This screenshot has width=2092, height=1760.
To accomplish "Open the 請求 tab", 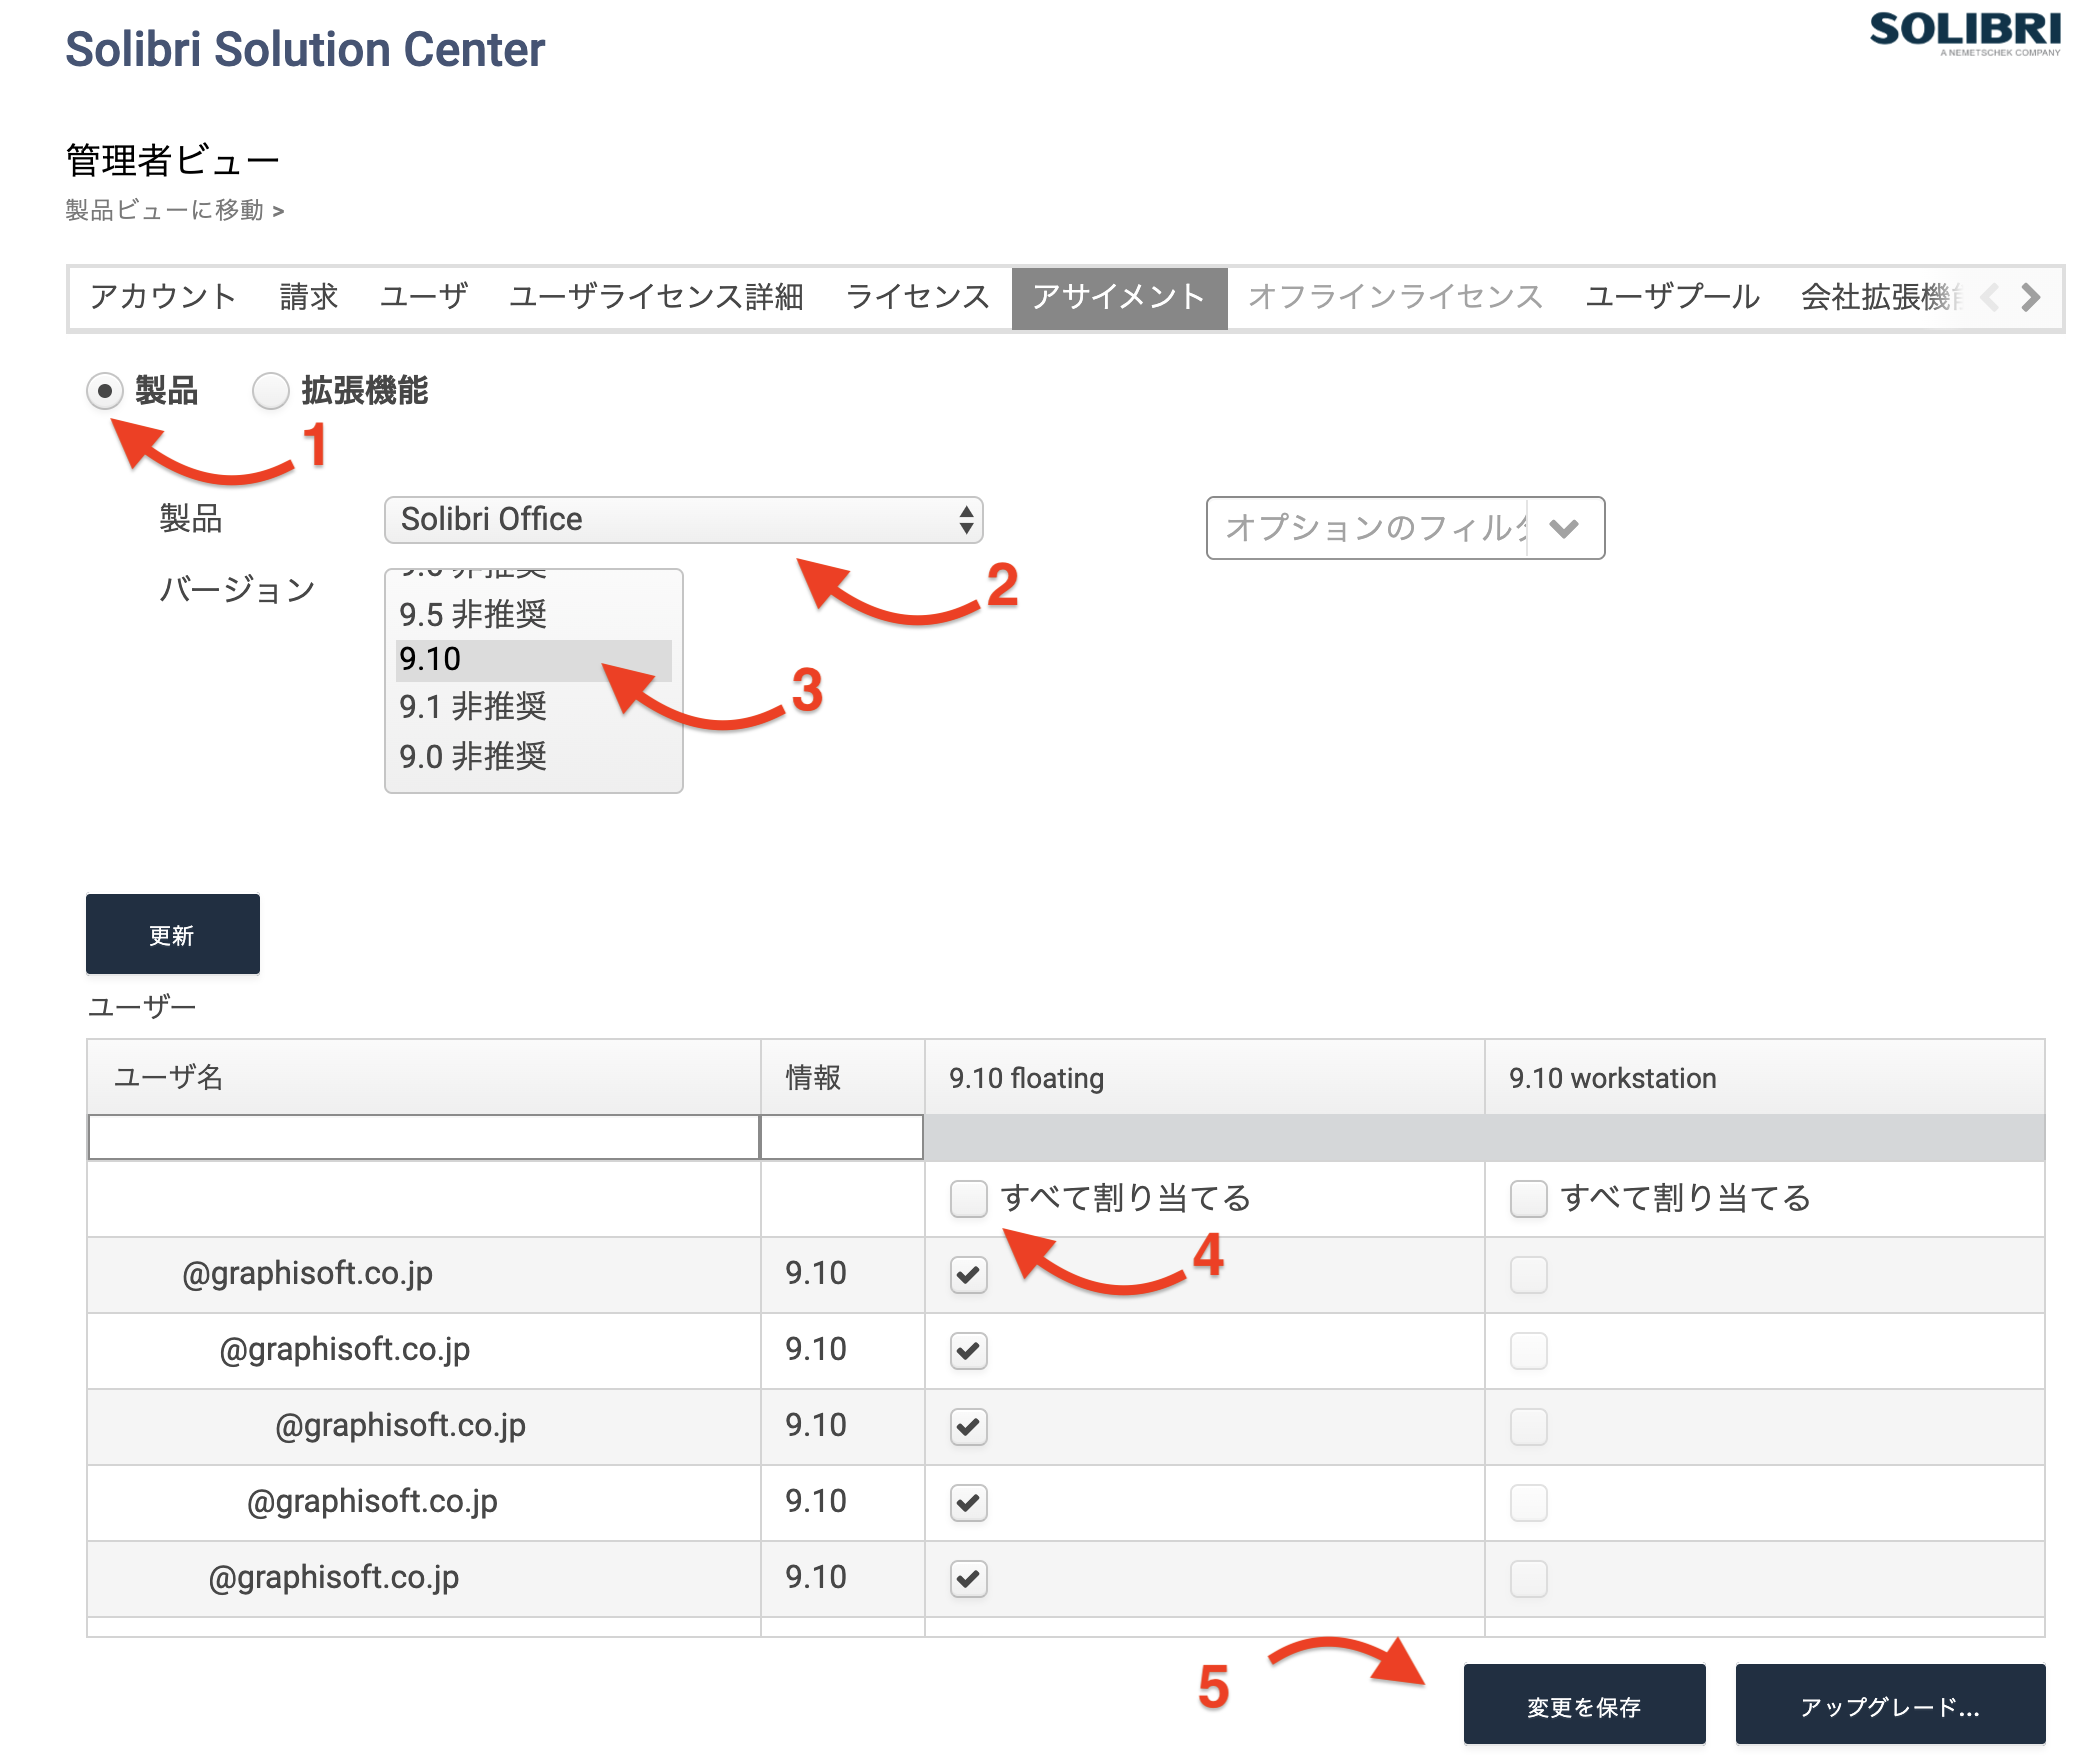I will coord(309,297).
